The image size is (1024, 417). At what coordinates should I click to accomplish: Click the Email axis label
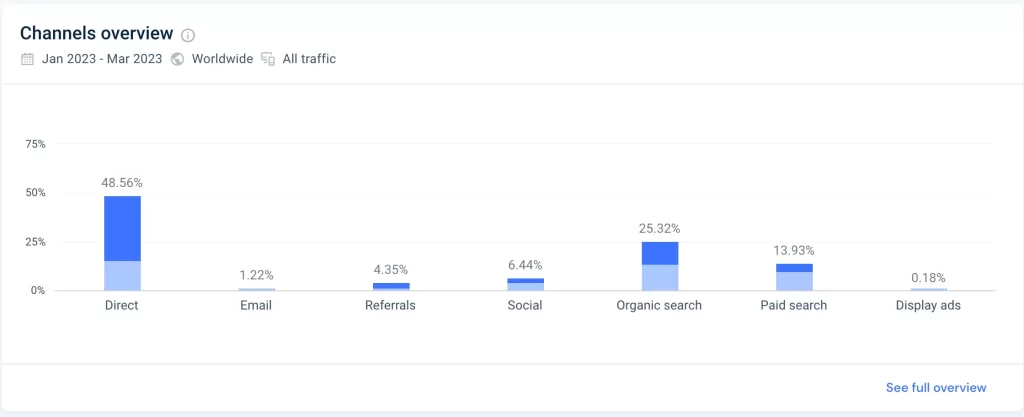256,305
